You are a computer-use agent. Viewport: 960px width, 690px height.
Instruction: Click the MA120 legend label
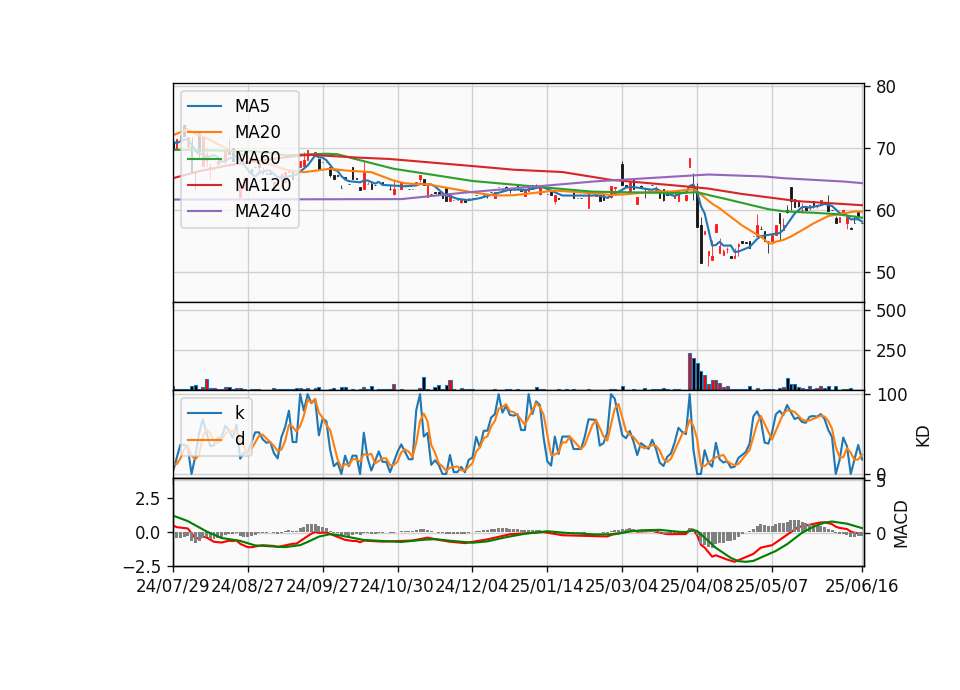263,185
